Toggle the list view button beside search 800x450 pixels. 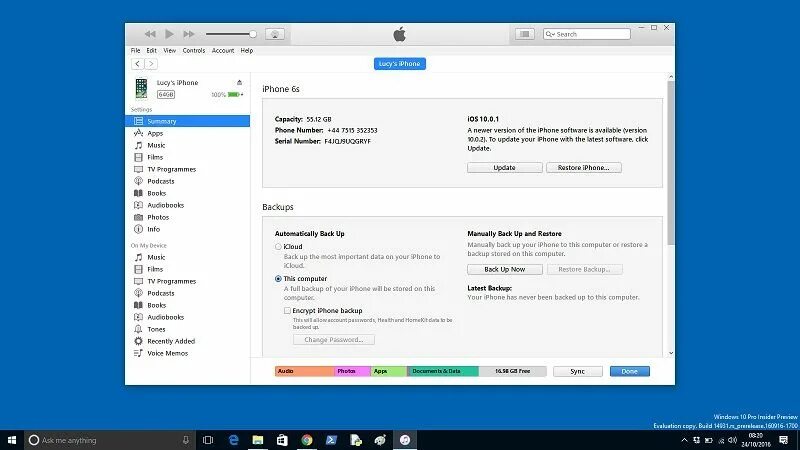pos(524,34)
